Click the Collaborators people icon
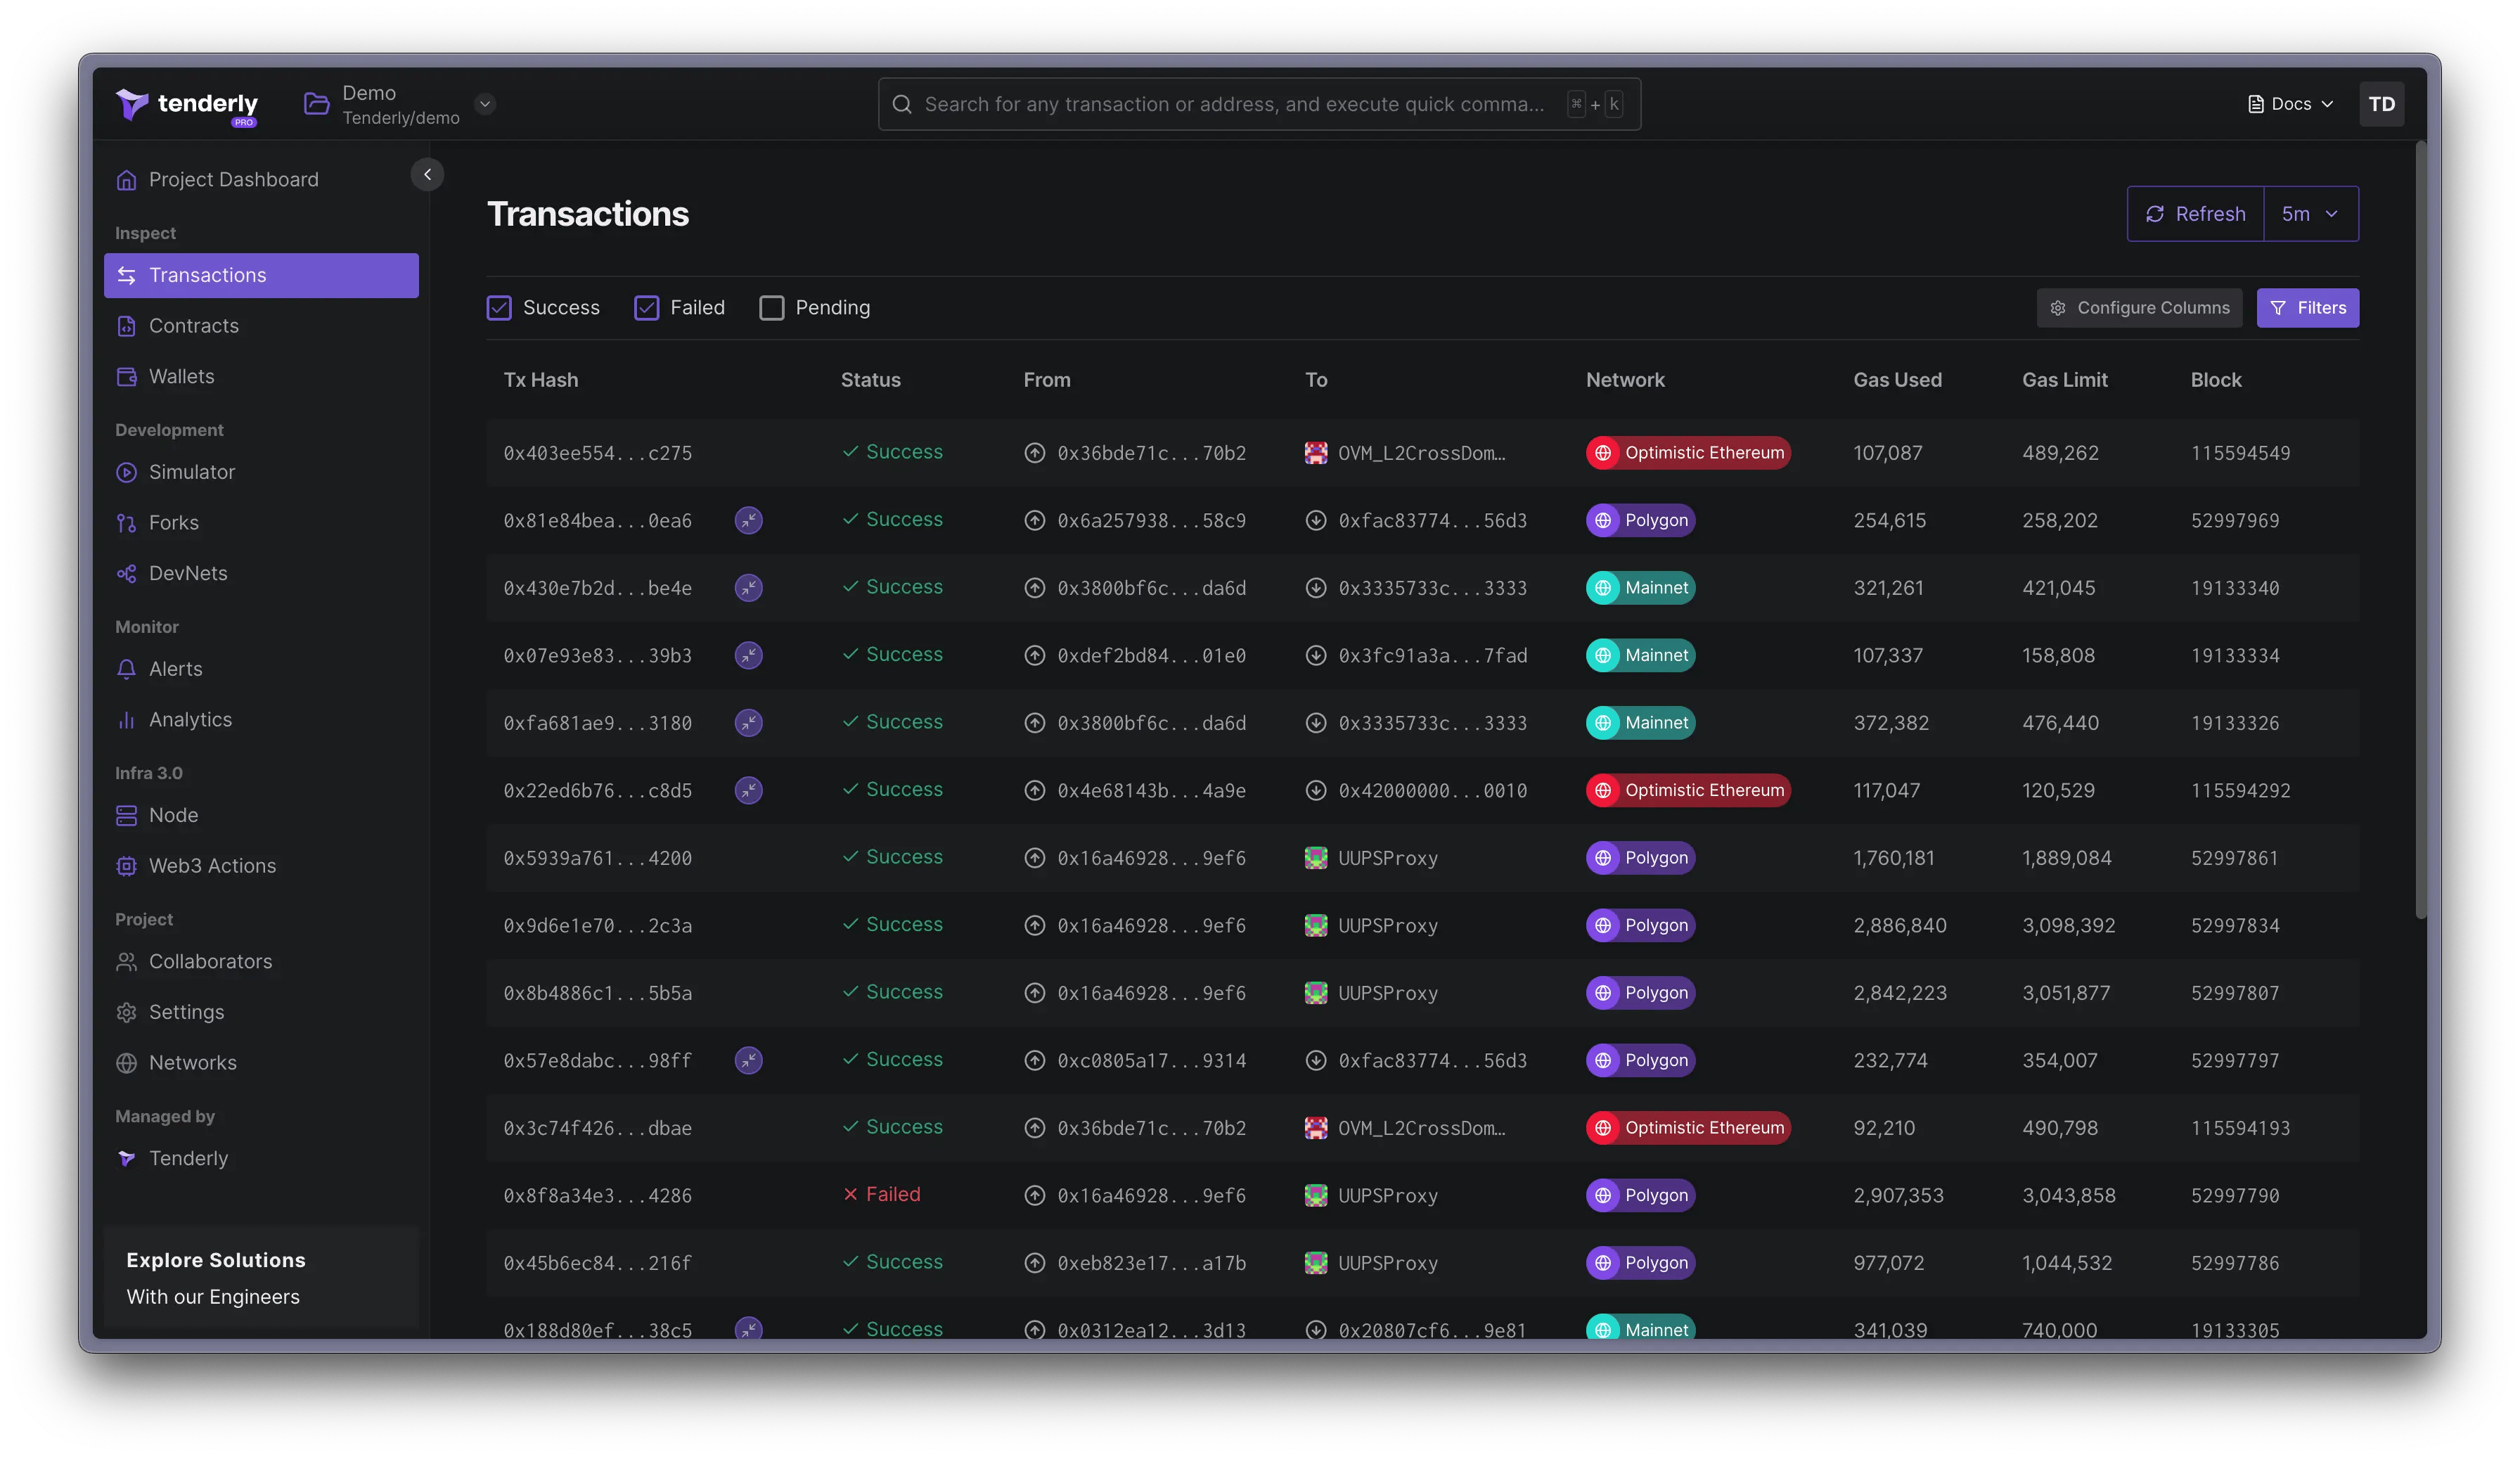Viewport: 2520px width, 1457px height. 126,961
